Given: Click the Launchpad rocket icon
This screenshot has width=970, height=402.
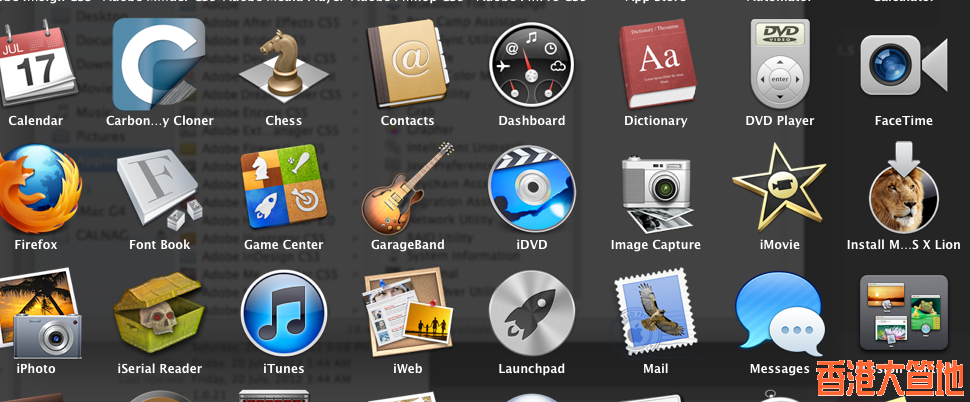Looking at the screenshot, I should (x=532, y=314).
